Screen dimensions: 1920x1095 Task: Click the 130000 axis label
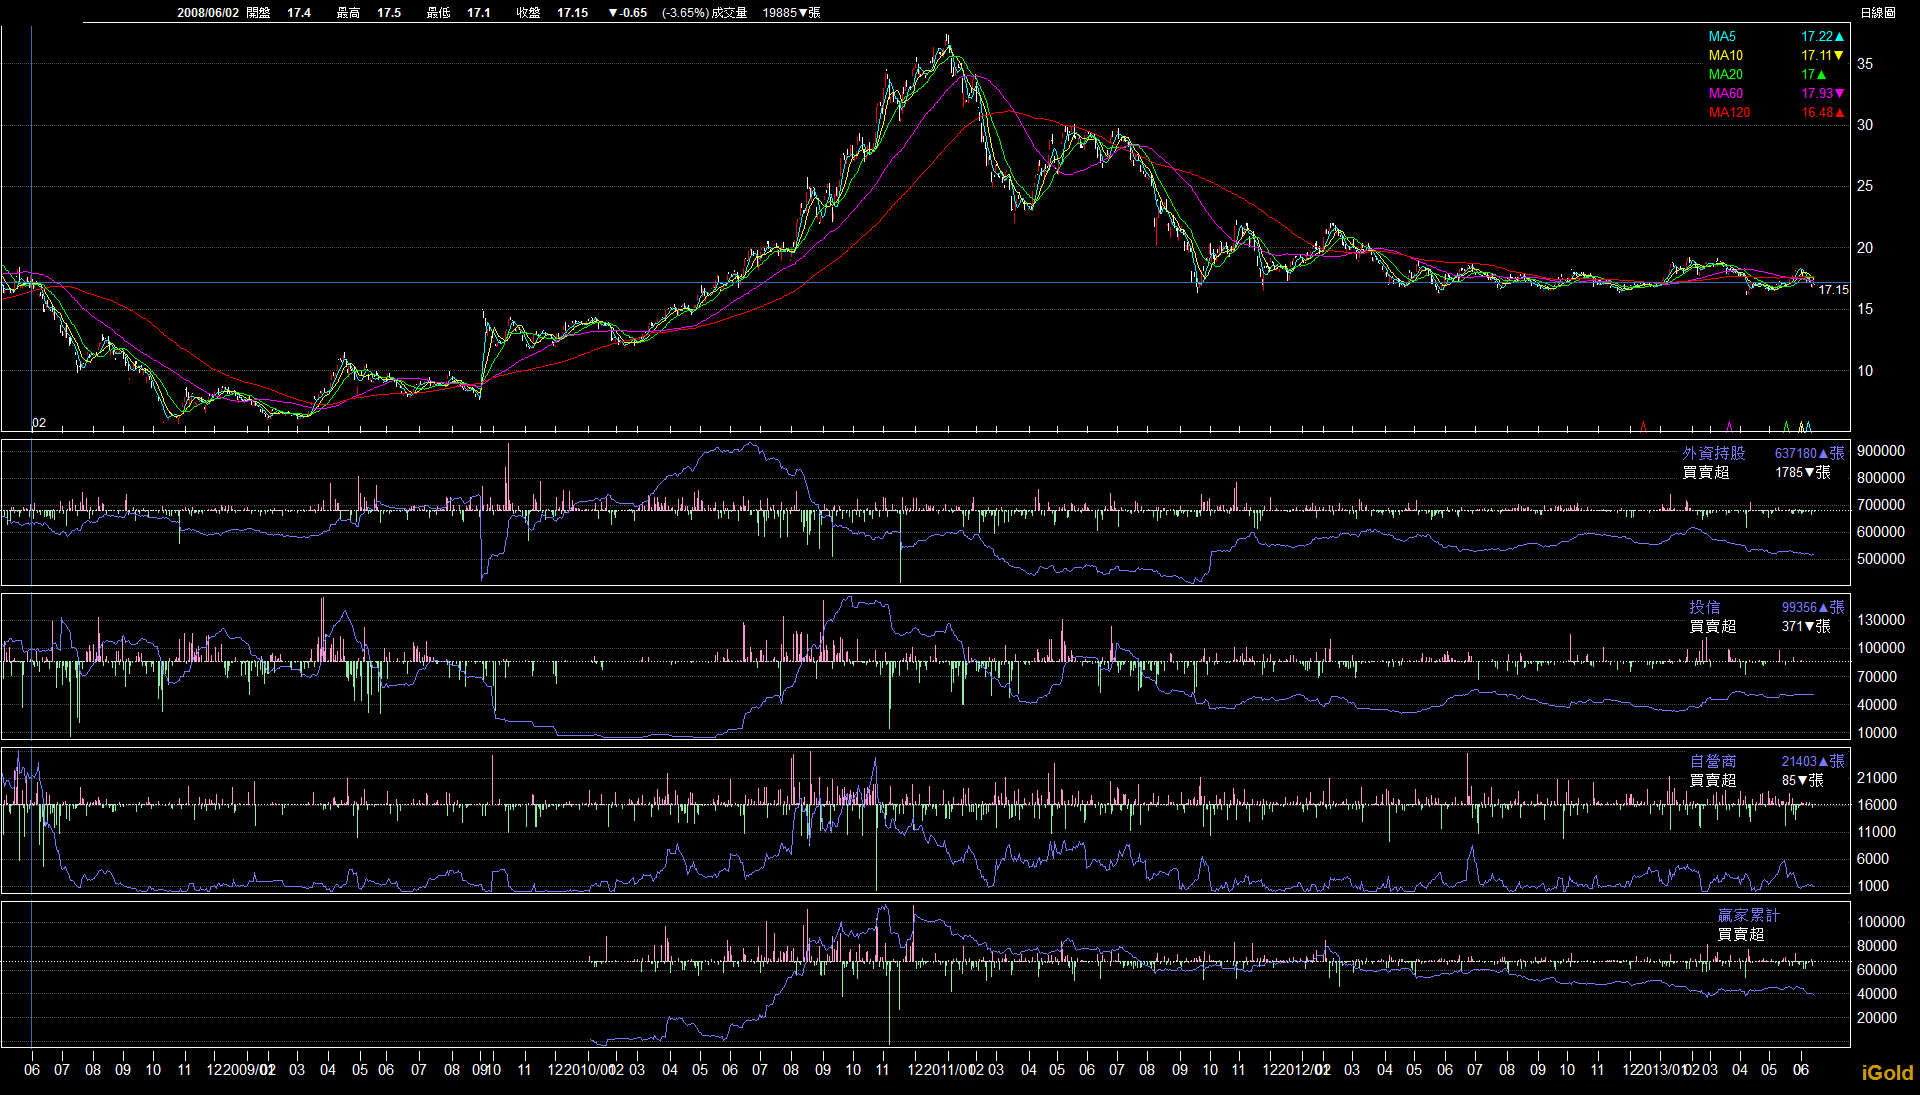point(1880,620)
